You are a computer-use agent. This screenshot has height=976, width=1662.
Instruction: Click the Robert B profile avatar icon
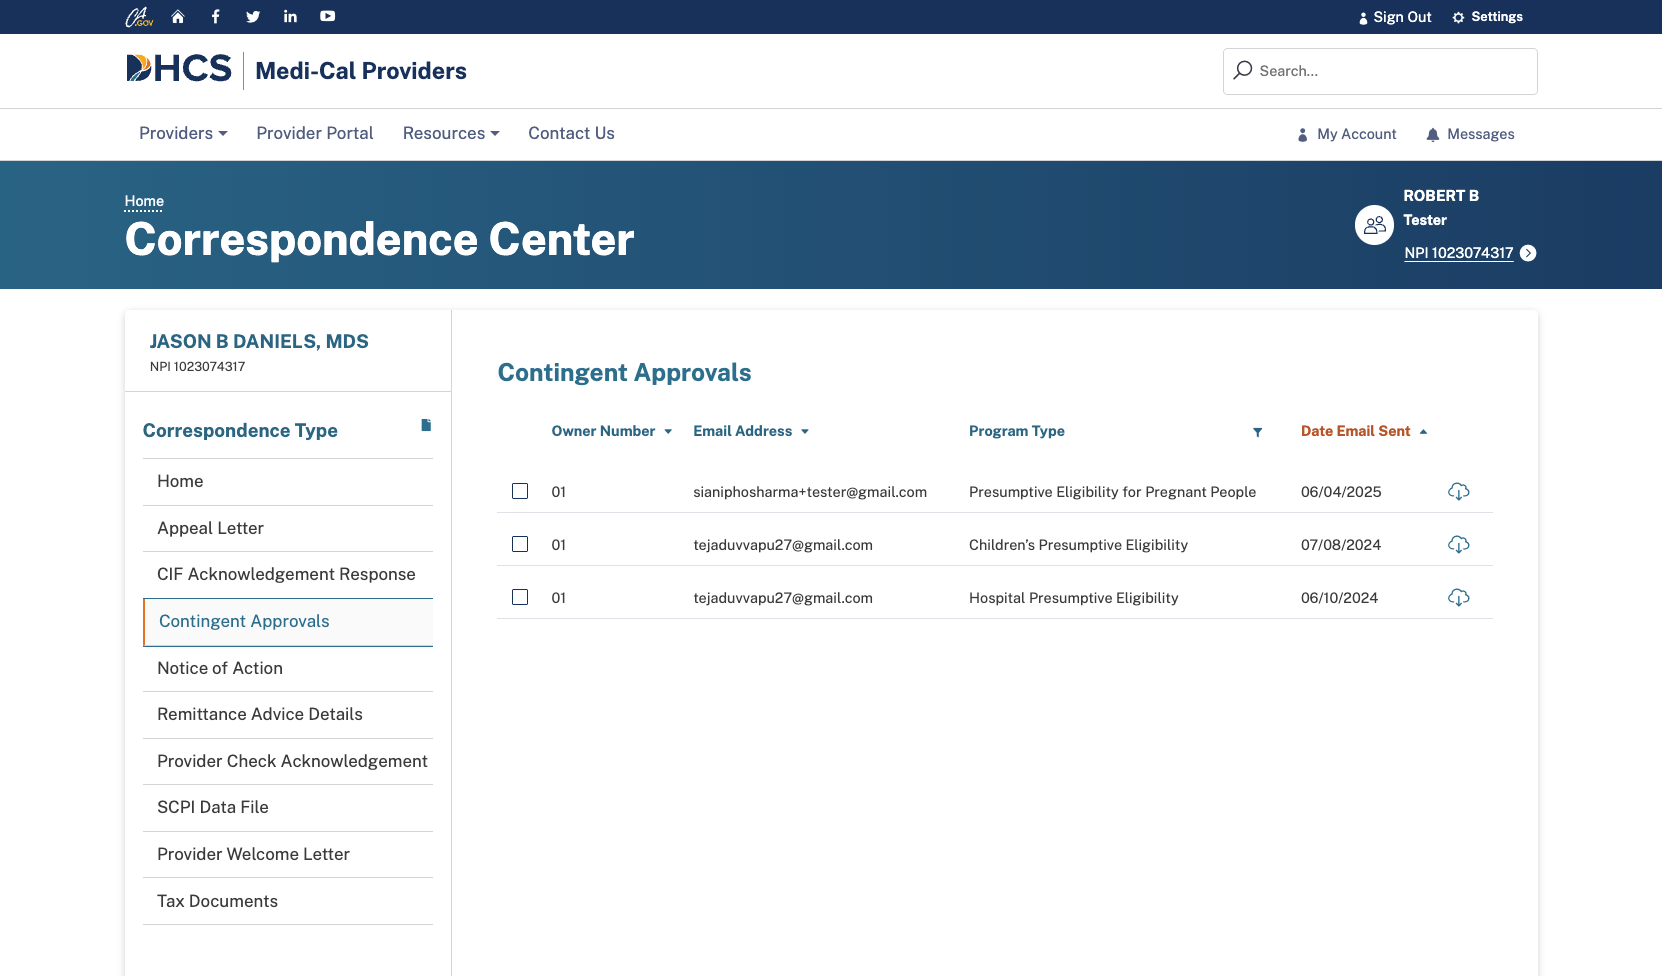pos(1373,225)
